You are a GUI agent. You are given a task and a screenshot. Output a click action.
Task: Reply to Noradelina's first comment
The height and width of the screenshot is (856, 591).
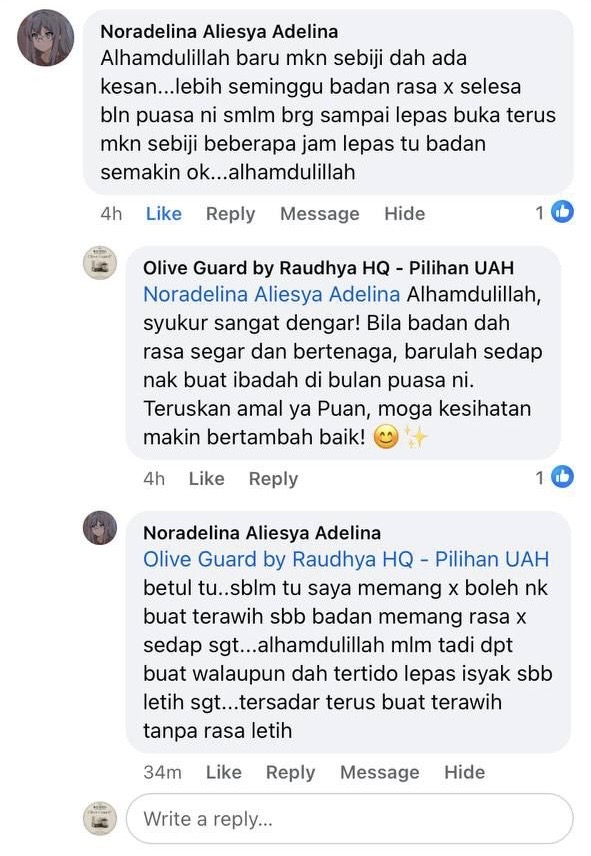tap(230, 213)
